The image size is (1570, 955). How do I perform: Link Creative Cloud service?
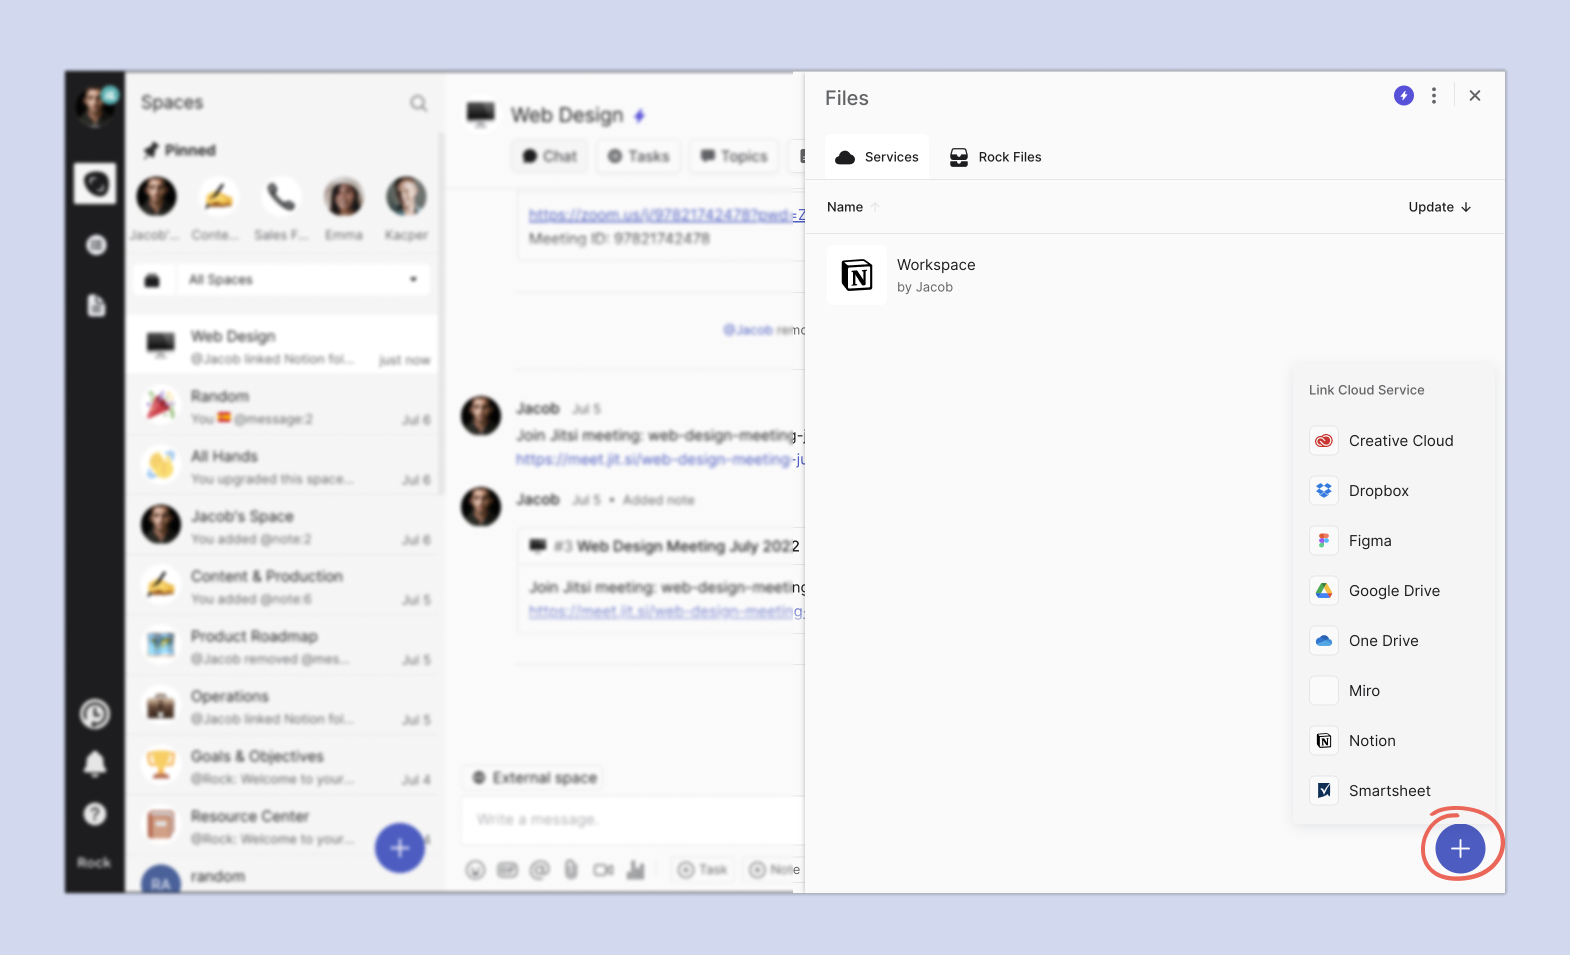point(1399,441)
